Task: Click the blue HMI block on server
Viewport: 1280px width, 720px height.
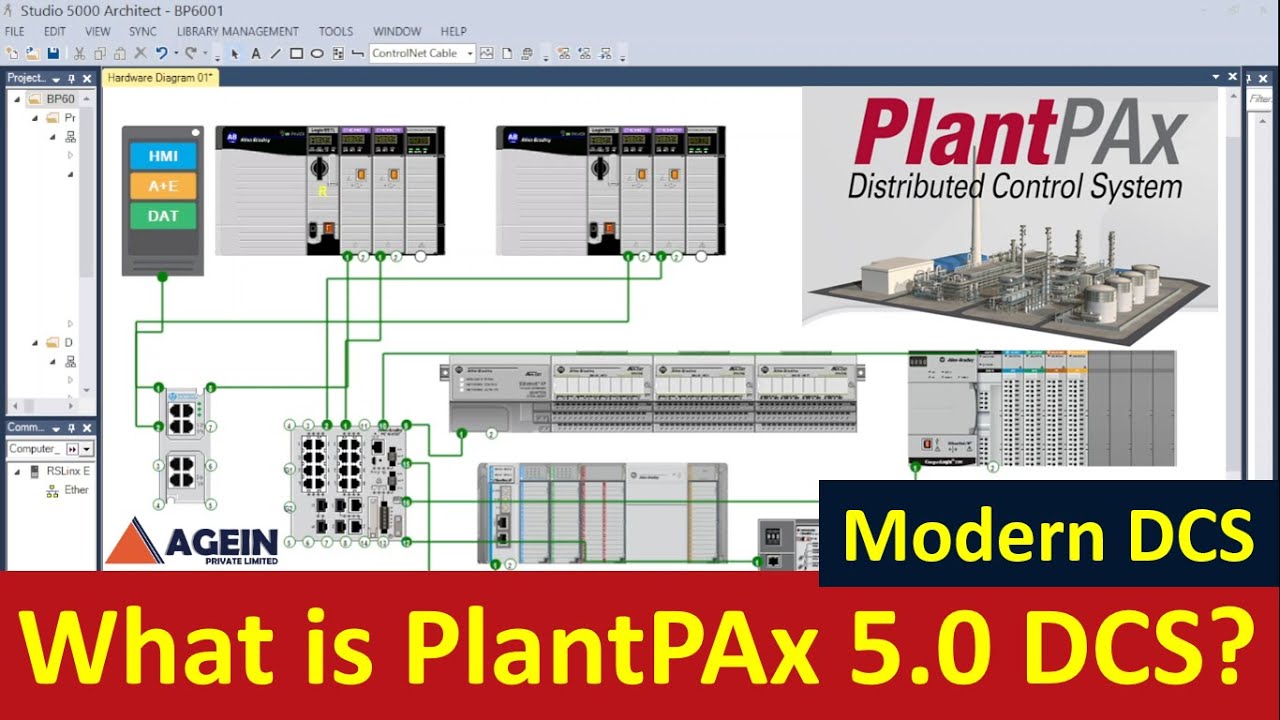Action: click(x=163, y=157)
